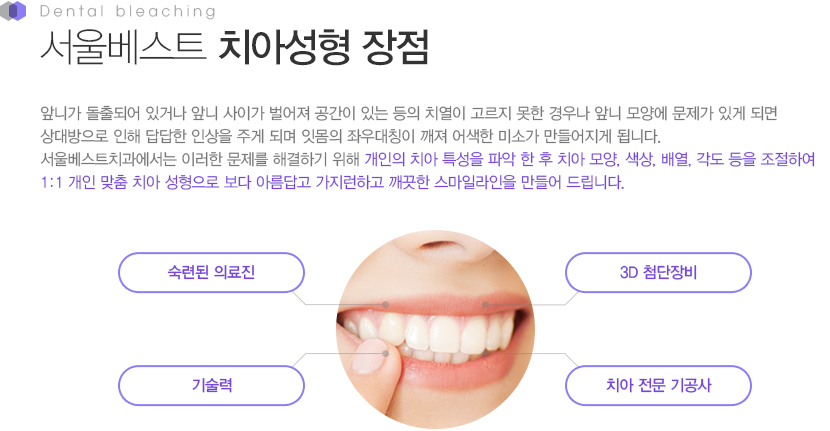
Task: Click the bold 치아성형 장점 heading text
Action: click(323, 48)
